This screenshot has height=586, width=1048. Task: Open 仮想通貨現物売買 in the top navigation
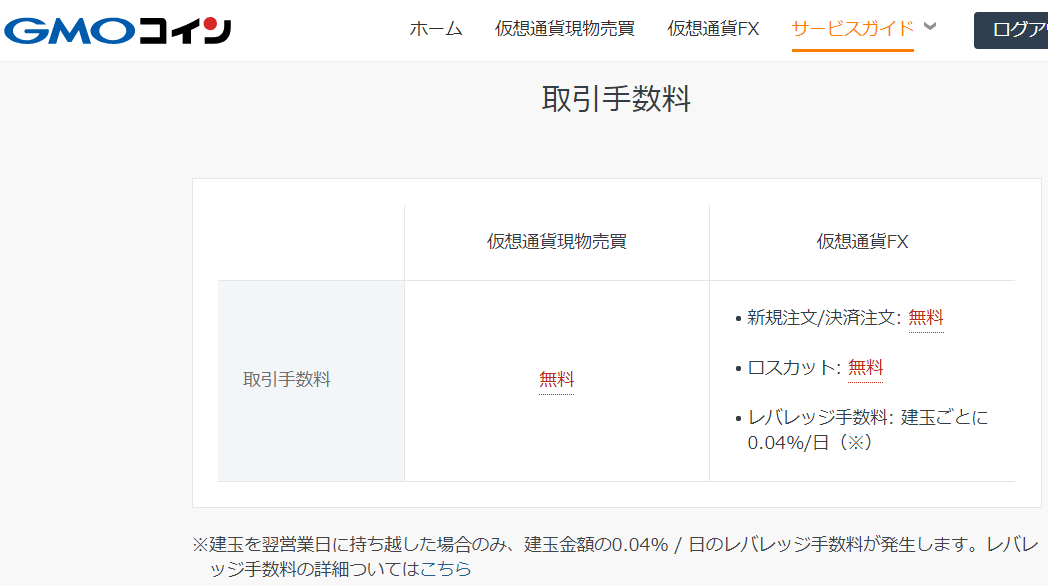point(564,29)
